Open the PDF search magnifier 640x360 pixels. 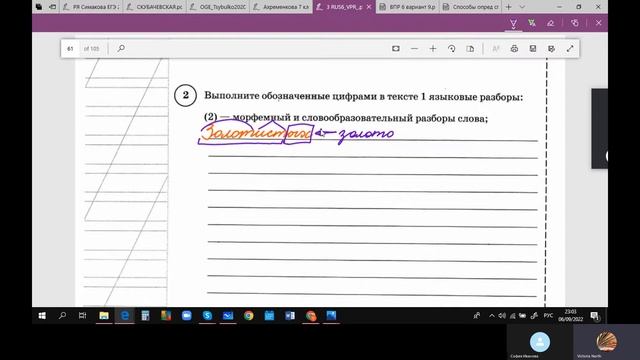pos(121,49)
